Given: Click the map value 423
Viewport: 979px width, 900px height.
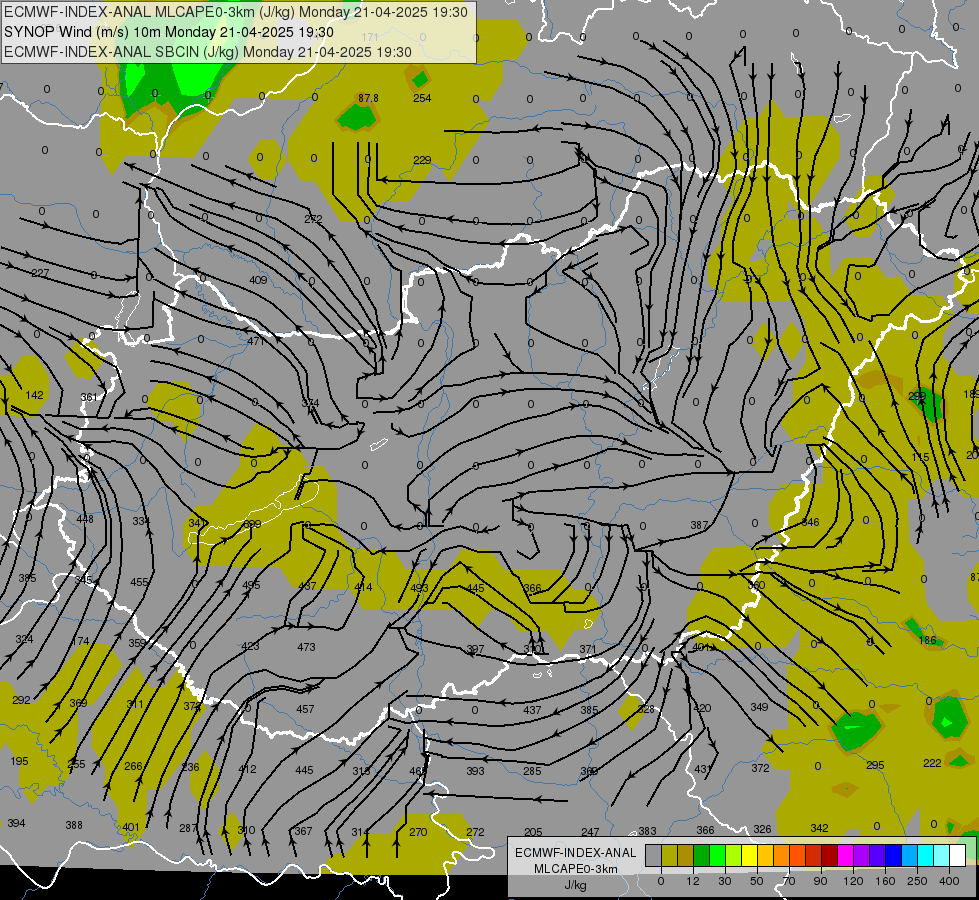Looking at the screenshot, I should point(250,646).
